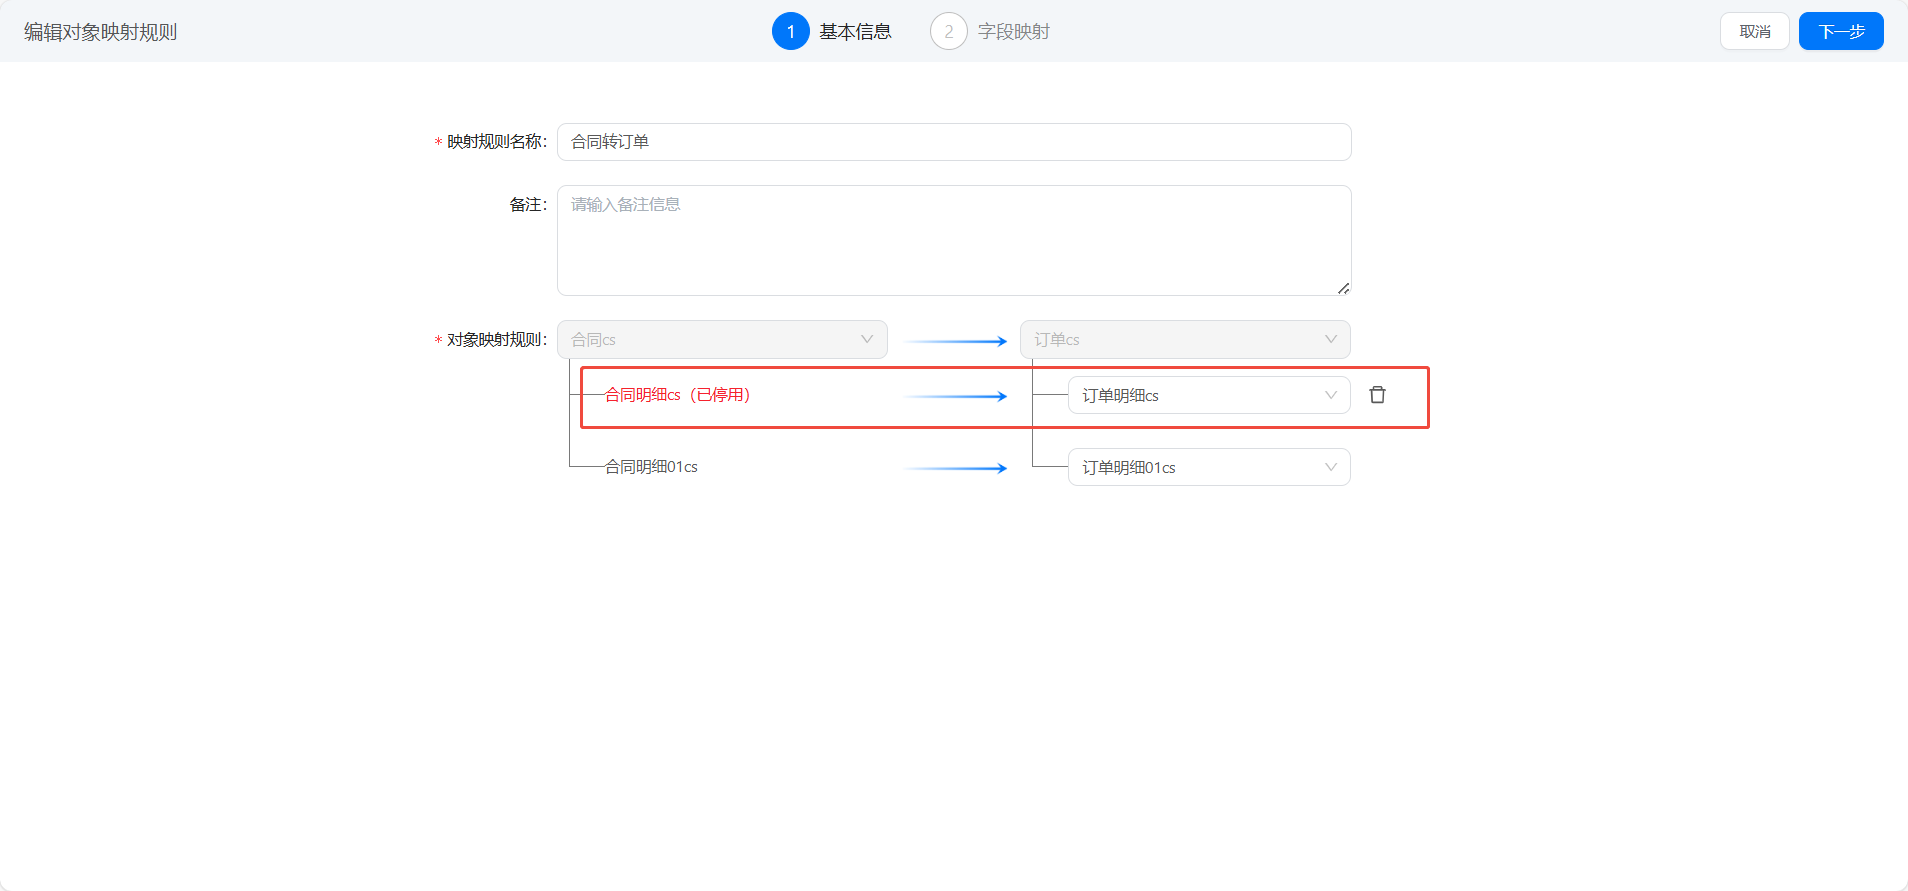Viewport: 1908px width, 891px height.
Task: Click the 备注 textarea resize handle
Action: (1344, 288)
